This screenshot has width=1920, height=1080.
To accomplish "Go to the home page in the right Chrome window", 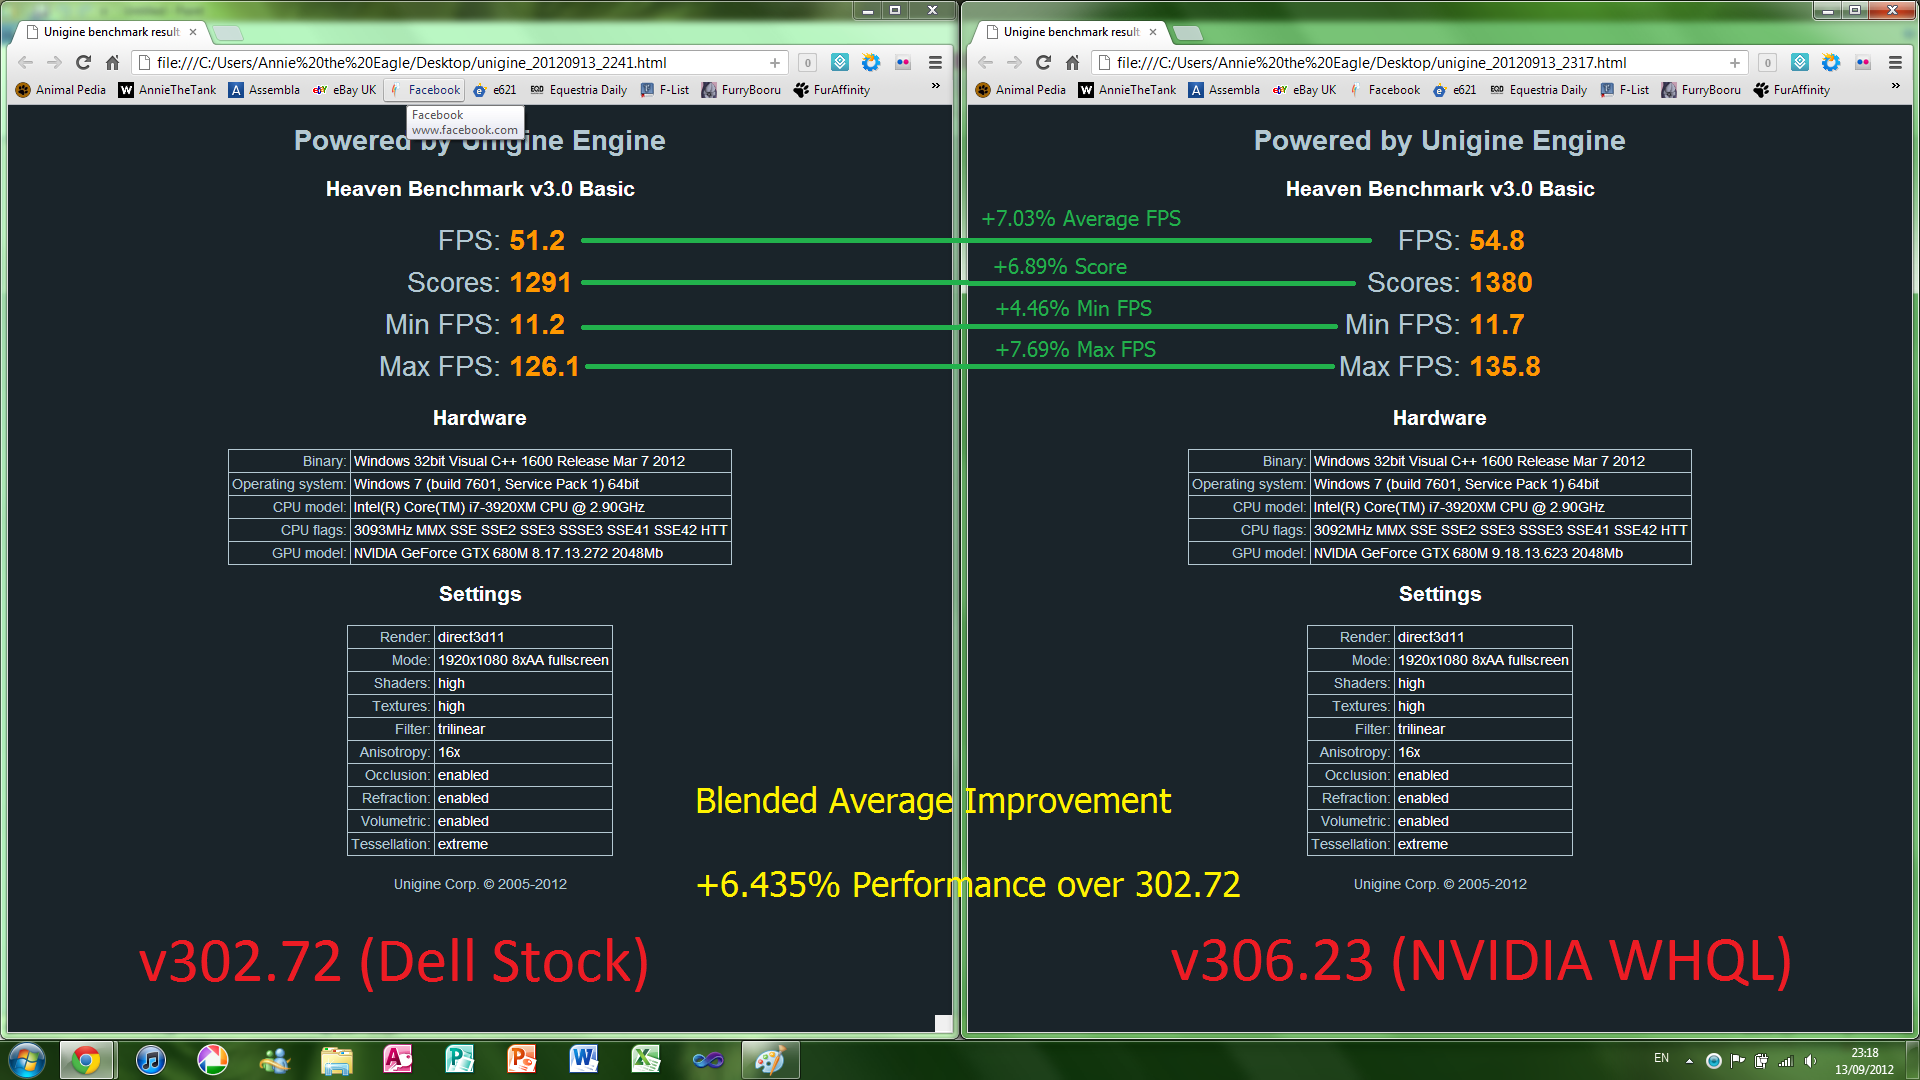I will click(1072, 62).
